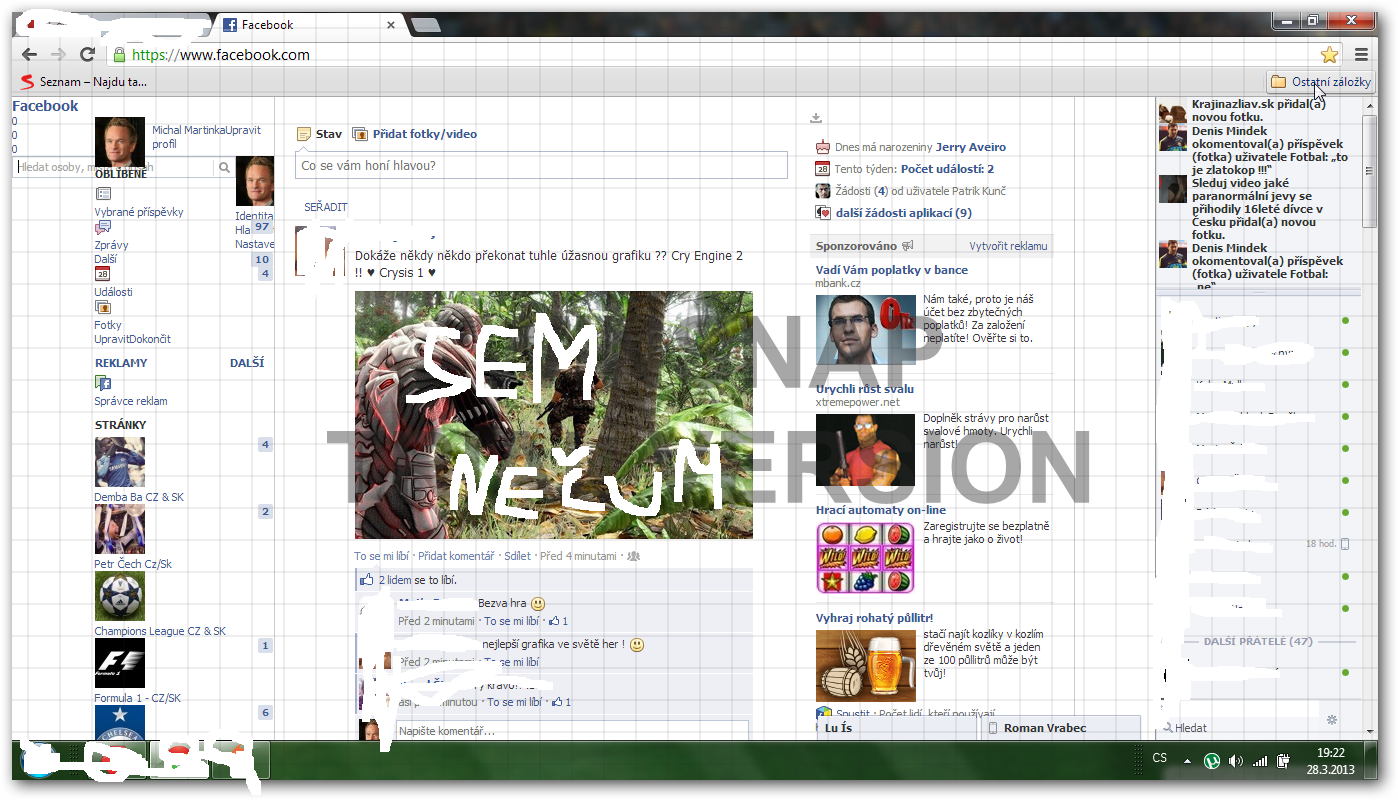
Task: Open Demba Ba CZ & SK page
Action: pyautogui.click(x=139, y=497)
